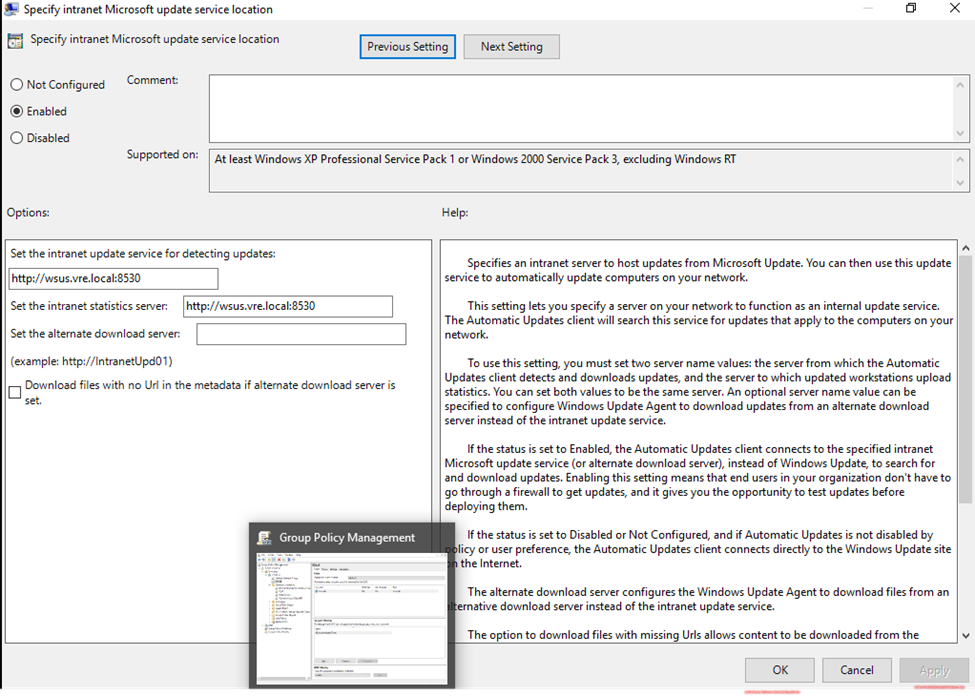Image resolution: width=975 pixels, height=696 pixels.
Task: Click the Help pane scroll-up arrow
Action: [x=964, y=248]
